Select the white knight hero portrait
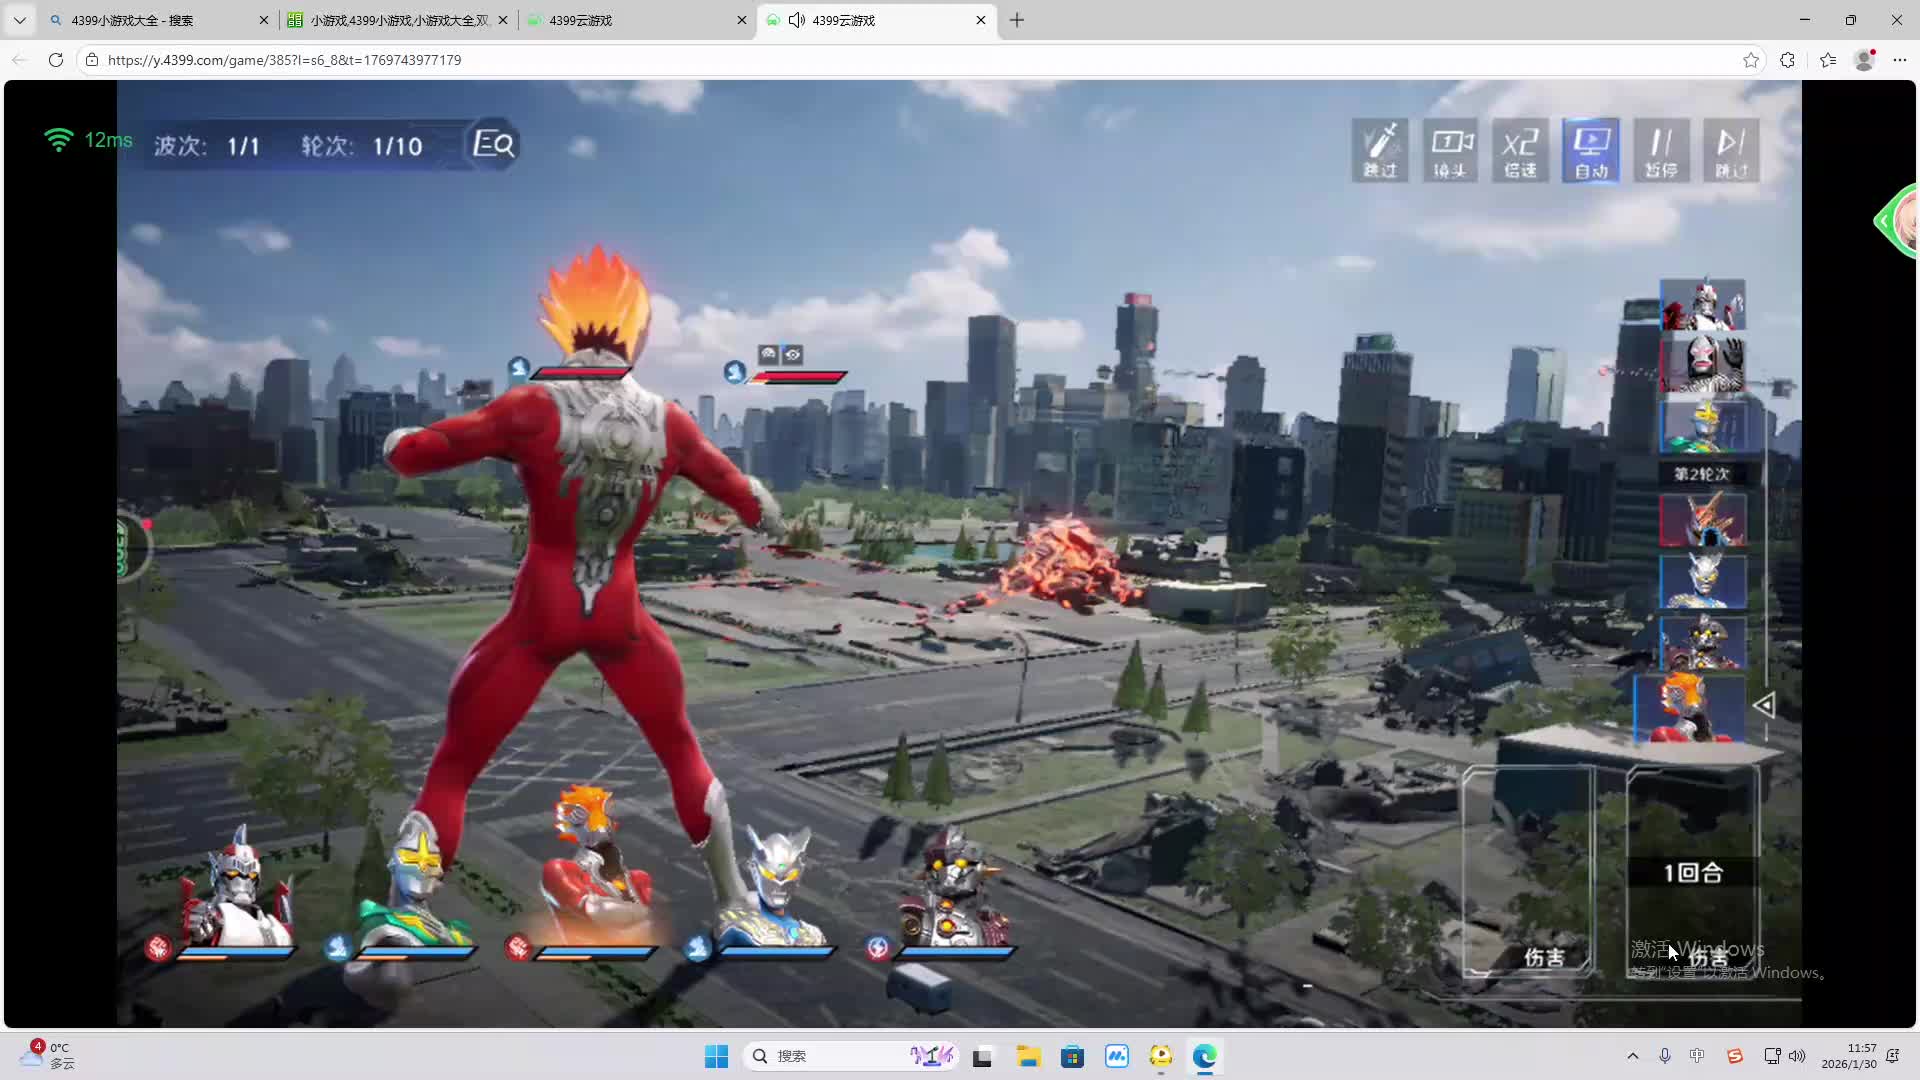 pos(236,890)
